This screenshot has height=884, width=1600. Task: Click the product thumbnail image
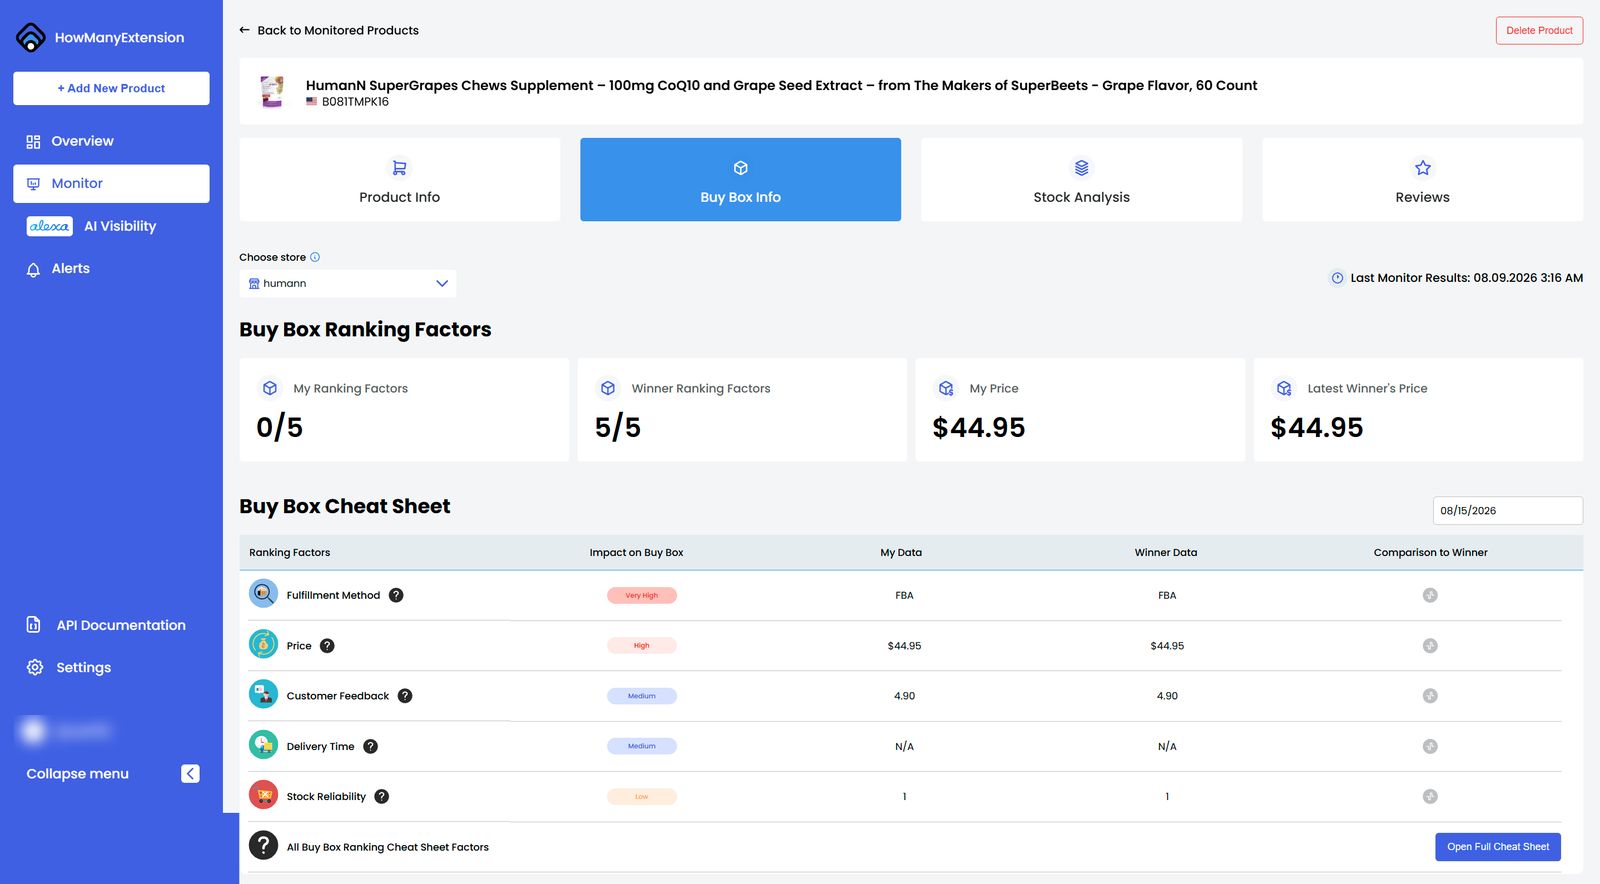point(272,91)
